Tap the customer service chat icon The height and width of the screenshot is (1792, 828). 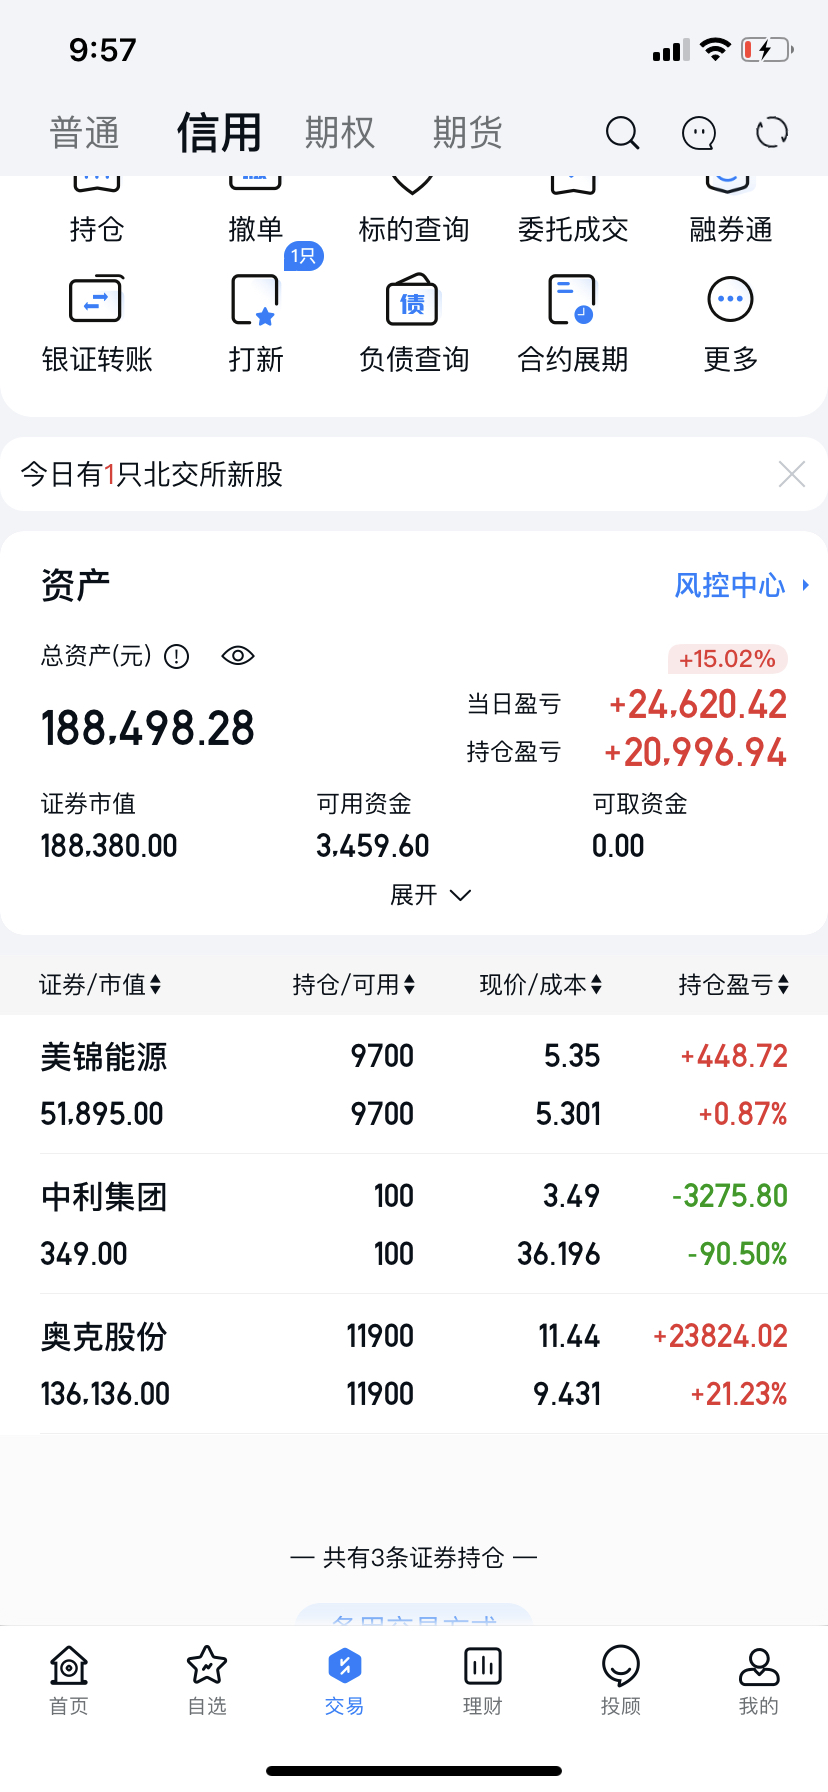698,133
